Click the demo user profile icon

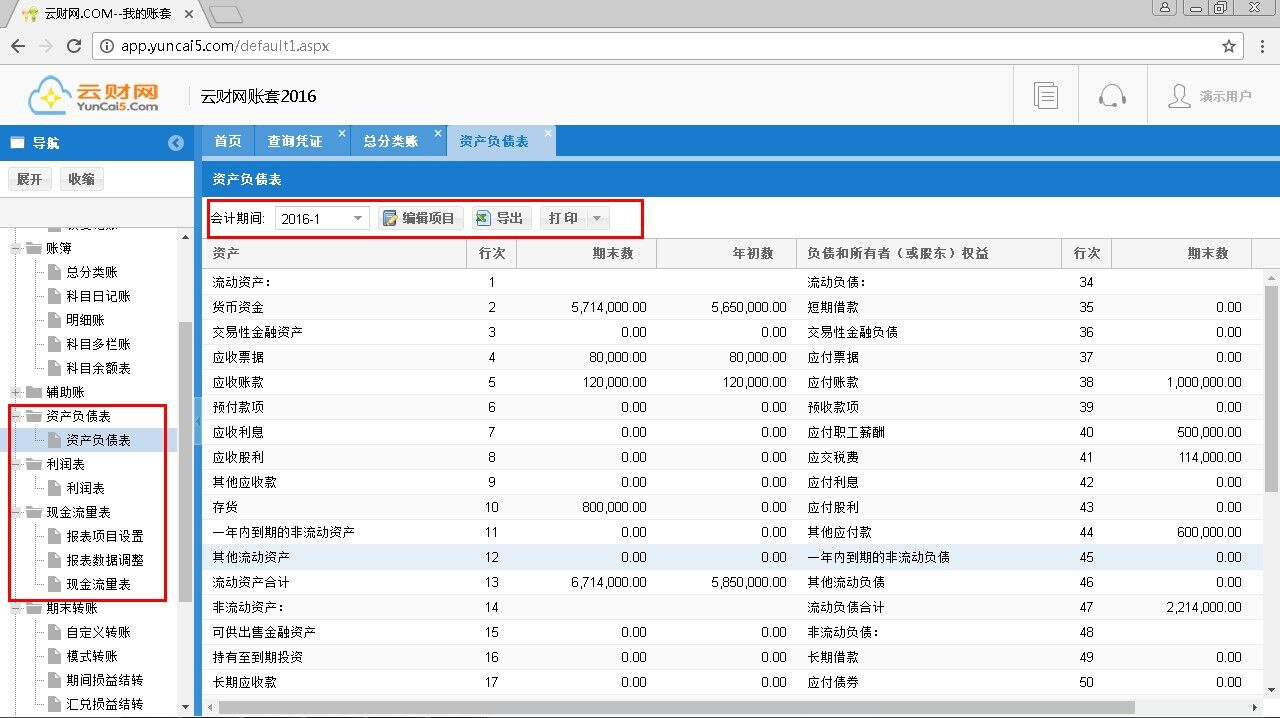tap(1179, 96)
